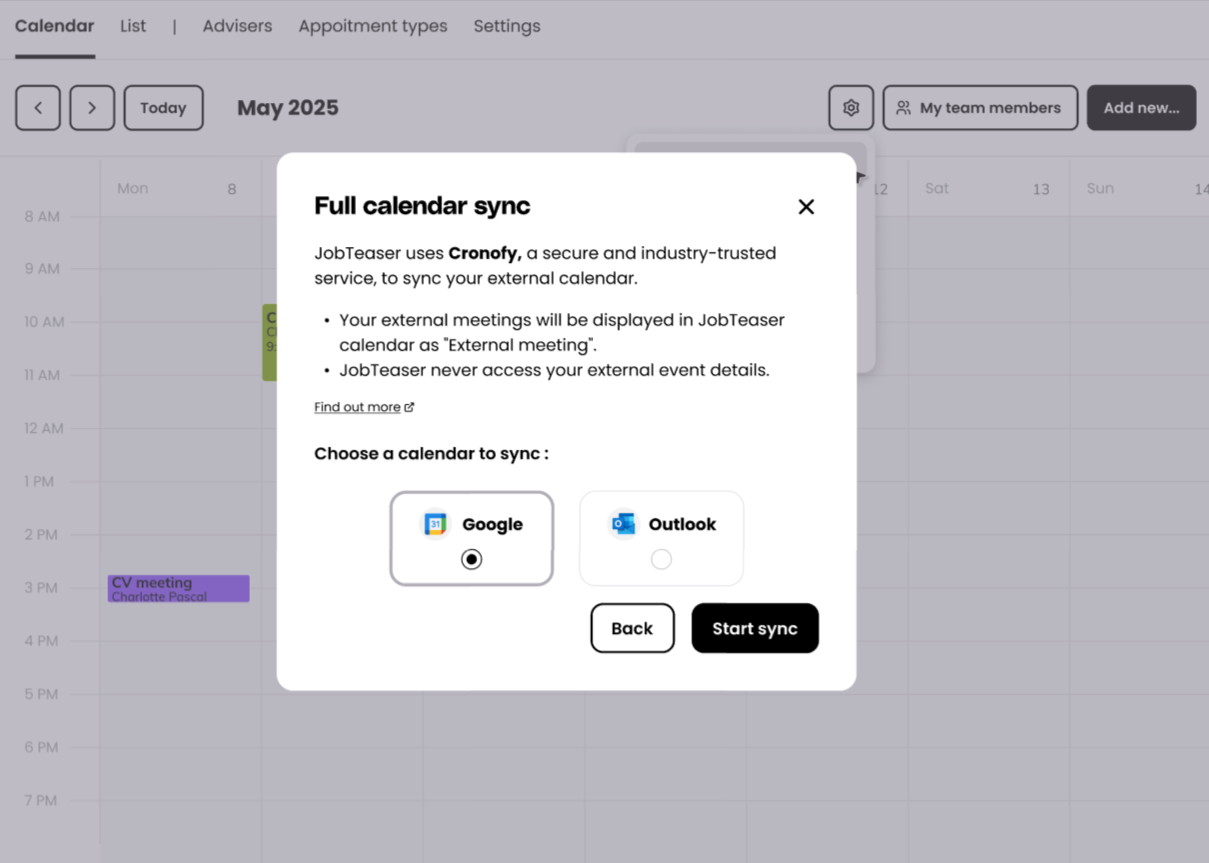Select the Google calendar radio button
This screenshot has height=863, width=1209.
click(471, 560)
